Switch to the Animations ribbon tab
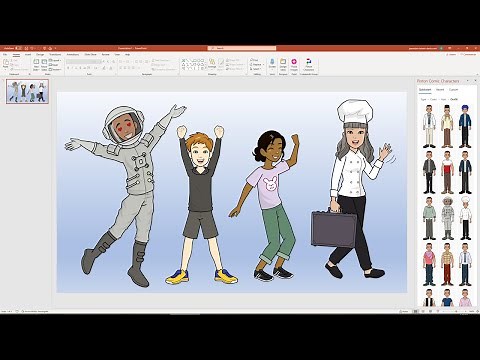Image resolution: width=480 pixels, height=360 pixels. tap(73, 54)
